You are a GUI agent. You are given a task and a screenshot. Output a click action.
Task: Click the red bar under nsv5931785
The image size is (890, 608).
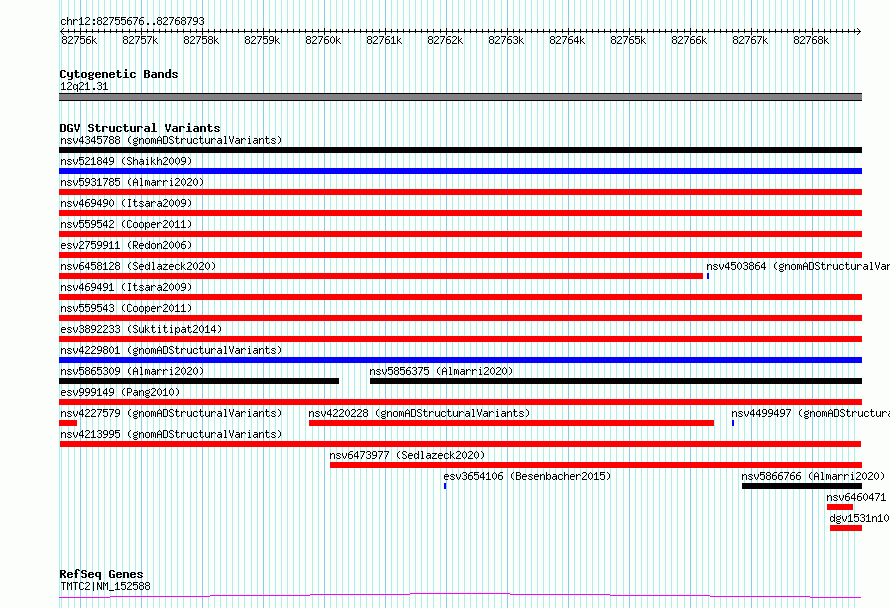460,192
